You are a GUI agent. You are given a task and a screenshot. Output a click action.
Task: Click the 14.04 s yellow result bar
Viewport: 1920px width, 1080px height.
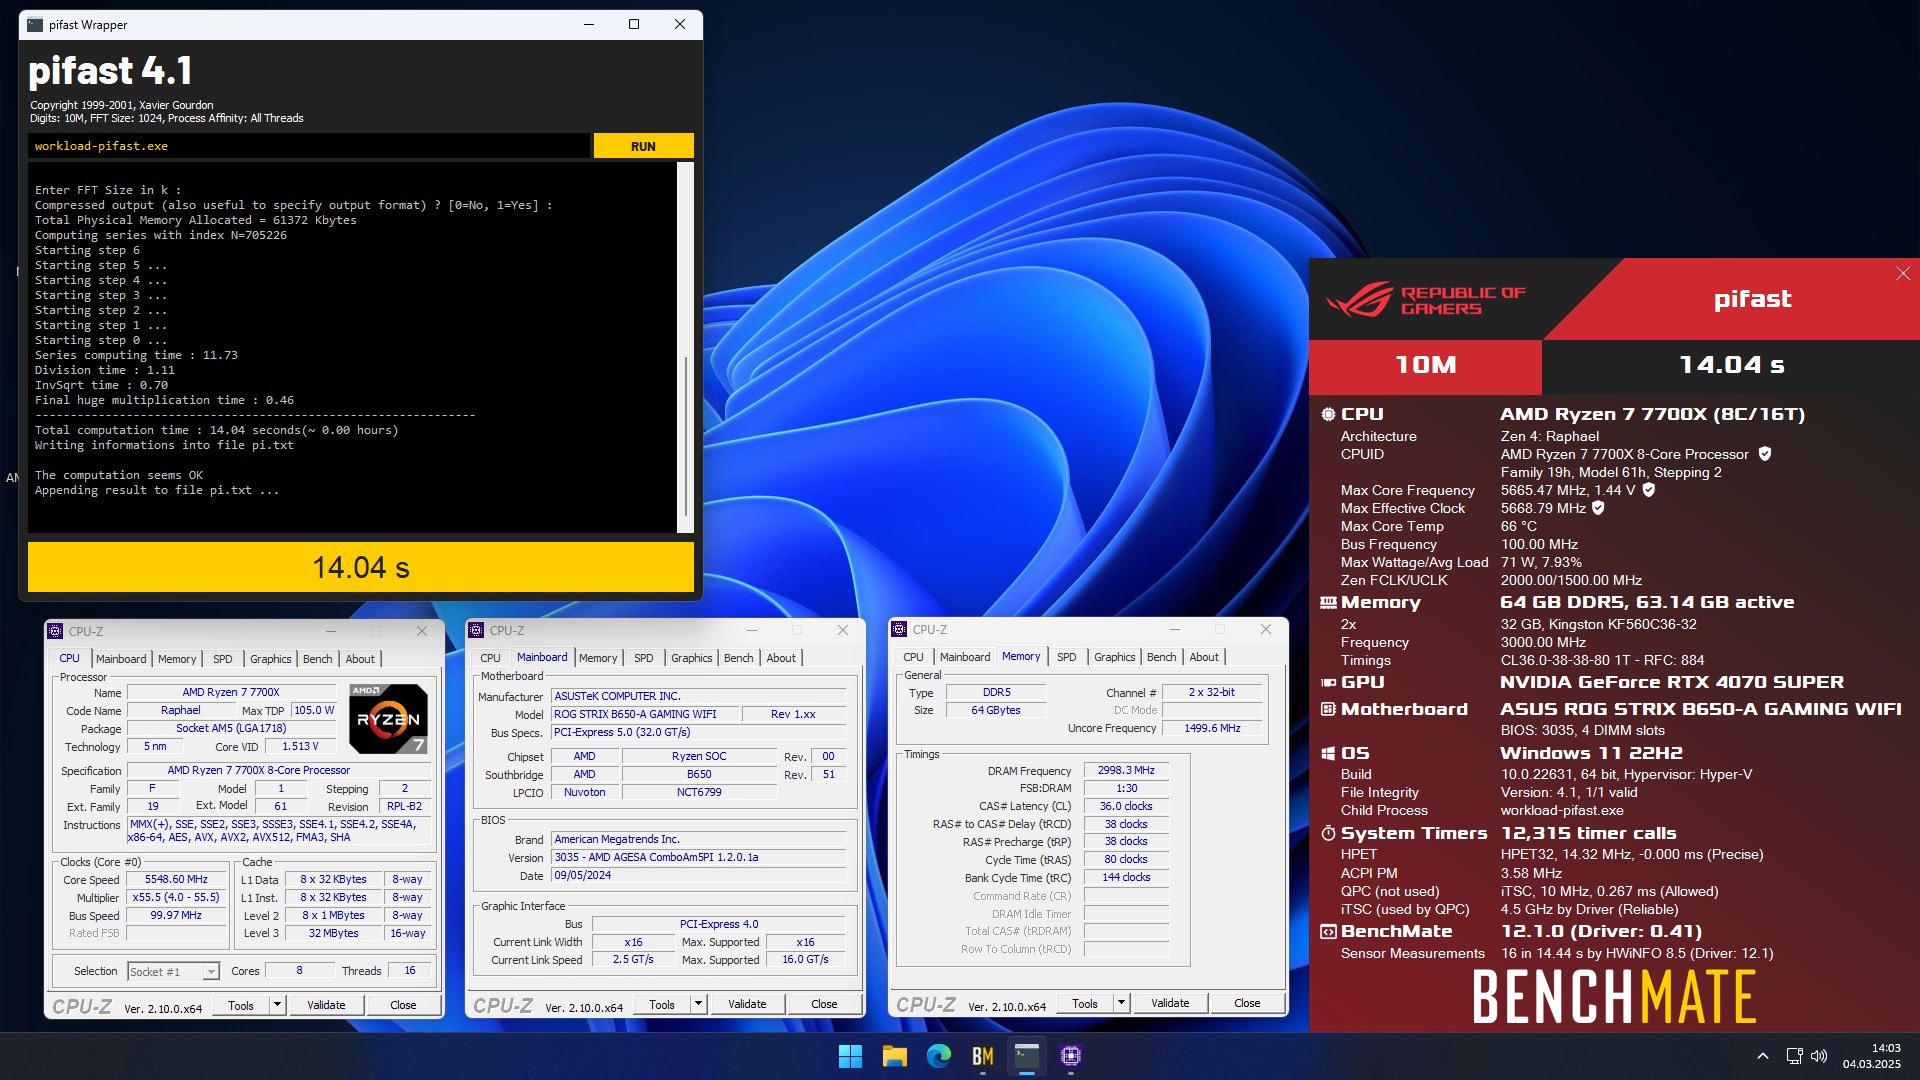360,567
